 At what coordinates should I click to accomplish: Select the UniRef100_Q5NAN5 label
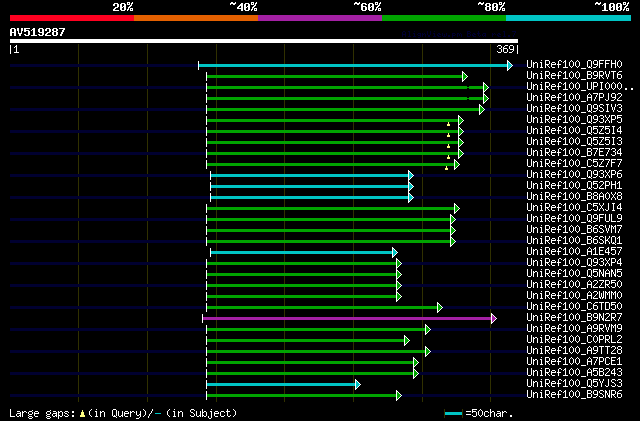click(x=574, y=274)
